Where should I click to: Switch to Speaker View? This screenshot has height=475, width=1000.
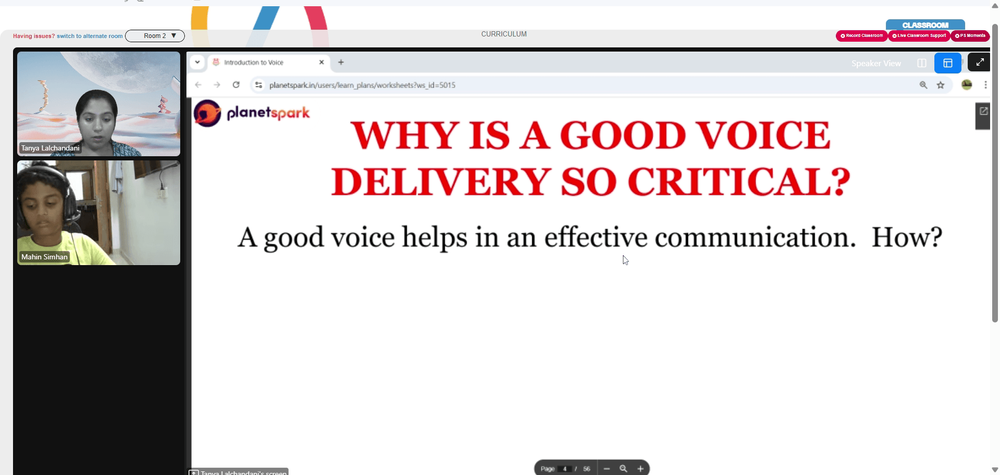tap(876, 63)
